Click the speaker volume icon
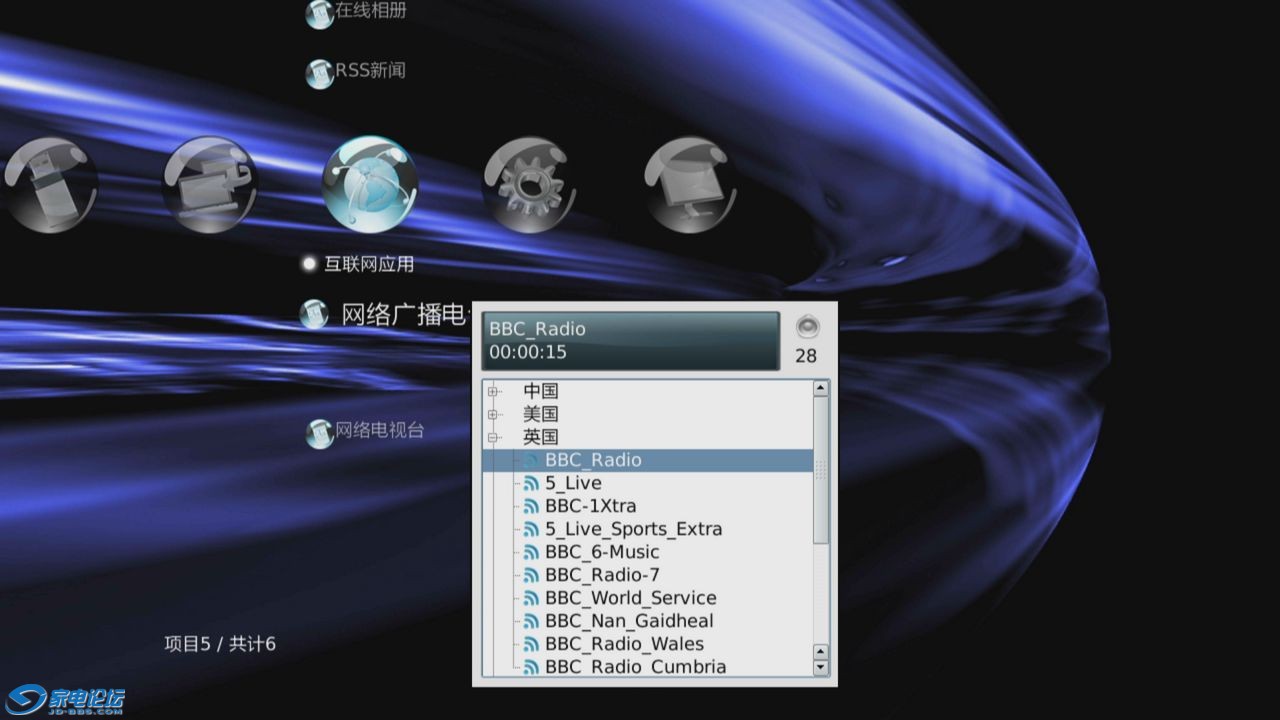 click(x=807, y=326)
